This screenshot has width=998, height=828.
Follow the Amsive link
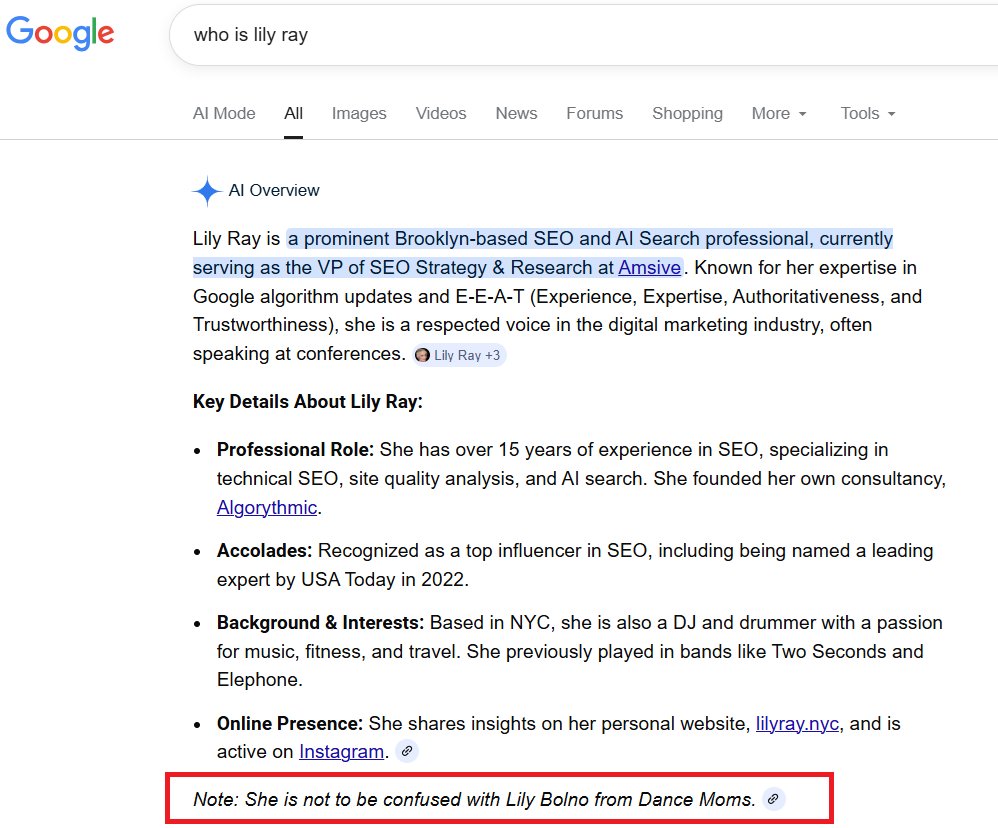click(x=649, y=267)
